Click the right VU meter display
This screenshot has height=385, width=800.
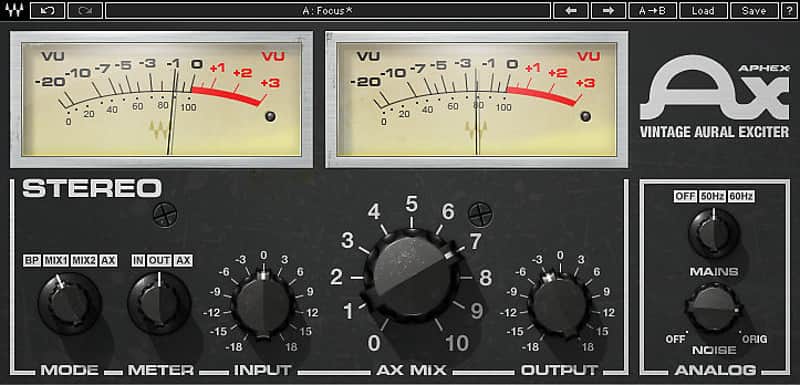pyautogui.click(x=477, y=99)
